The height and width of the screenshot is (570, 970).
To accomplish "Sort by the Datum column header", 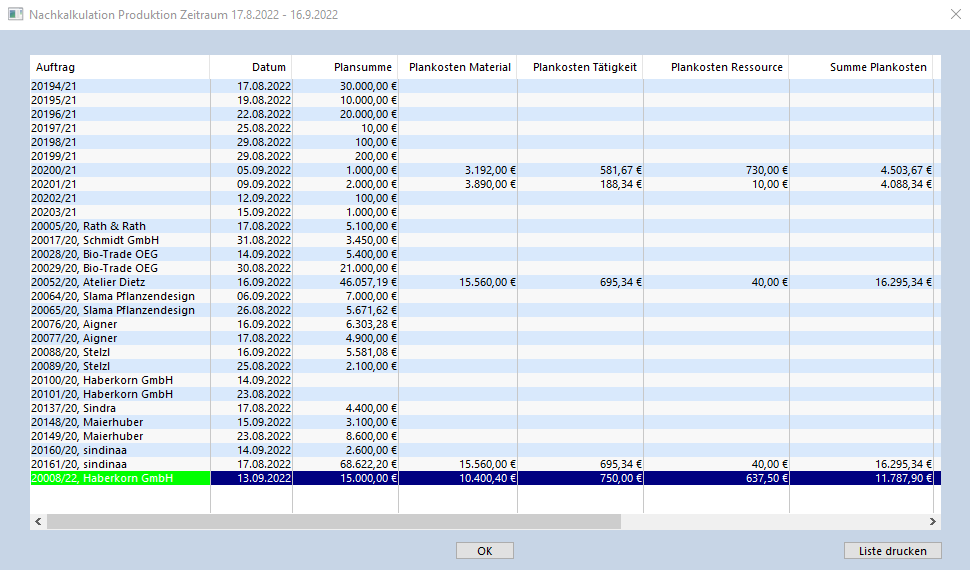I will coord(251,67).
